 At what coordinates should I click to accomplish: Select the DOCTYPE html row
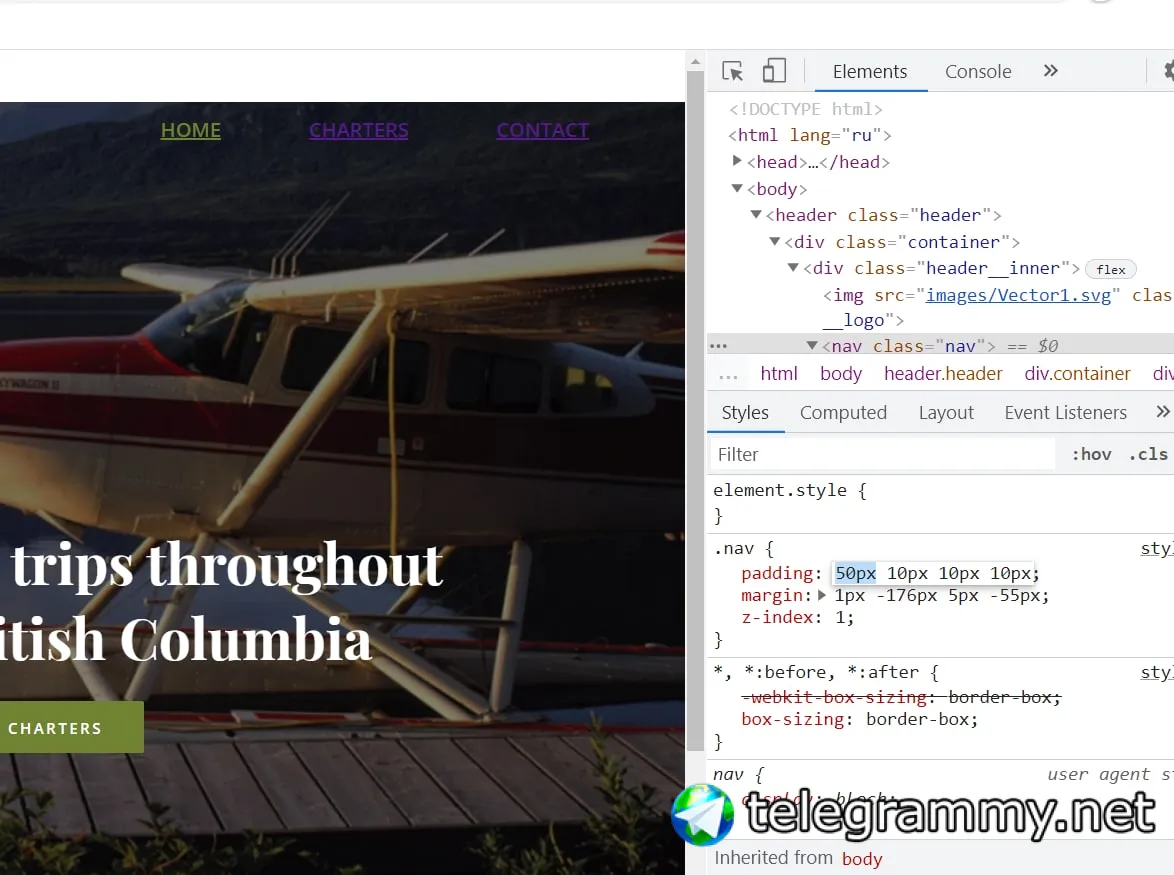(805, 109)
